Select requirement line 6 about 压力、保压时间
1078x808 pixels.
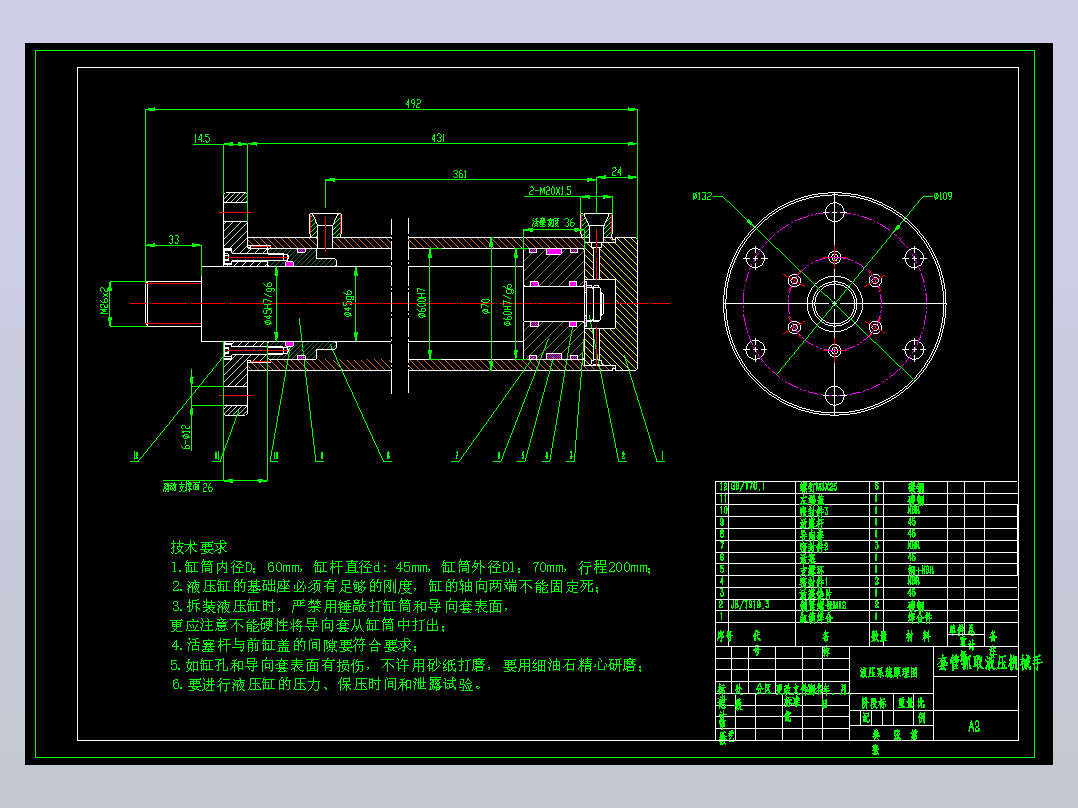point(327,685)
